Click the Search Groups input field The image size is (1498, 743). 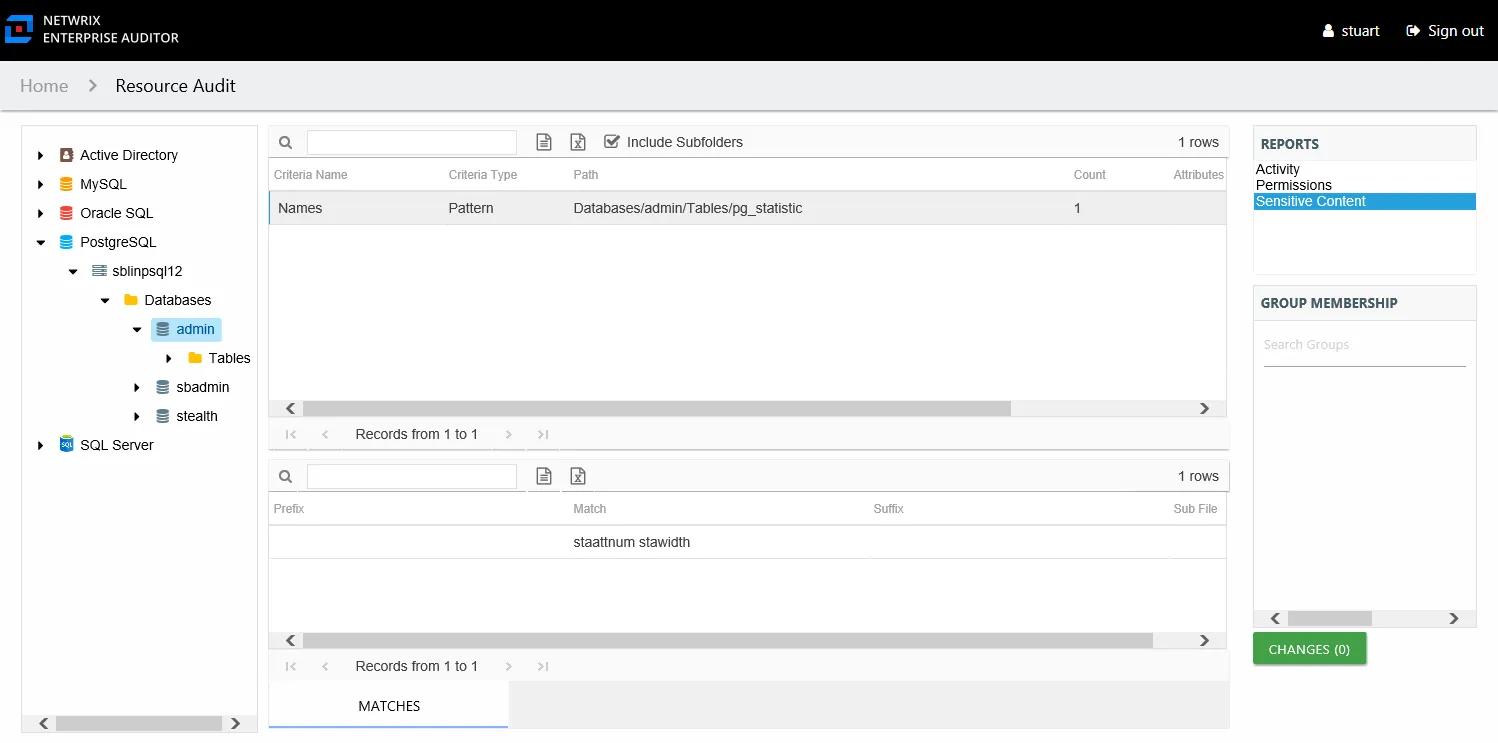click(1364, 345)
